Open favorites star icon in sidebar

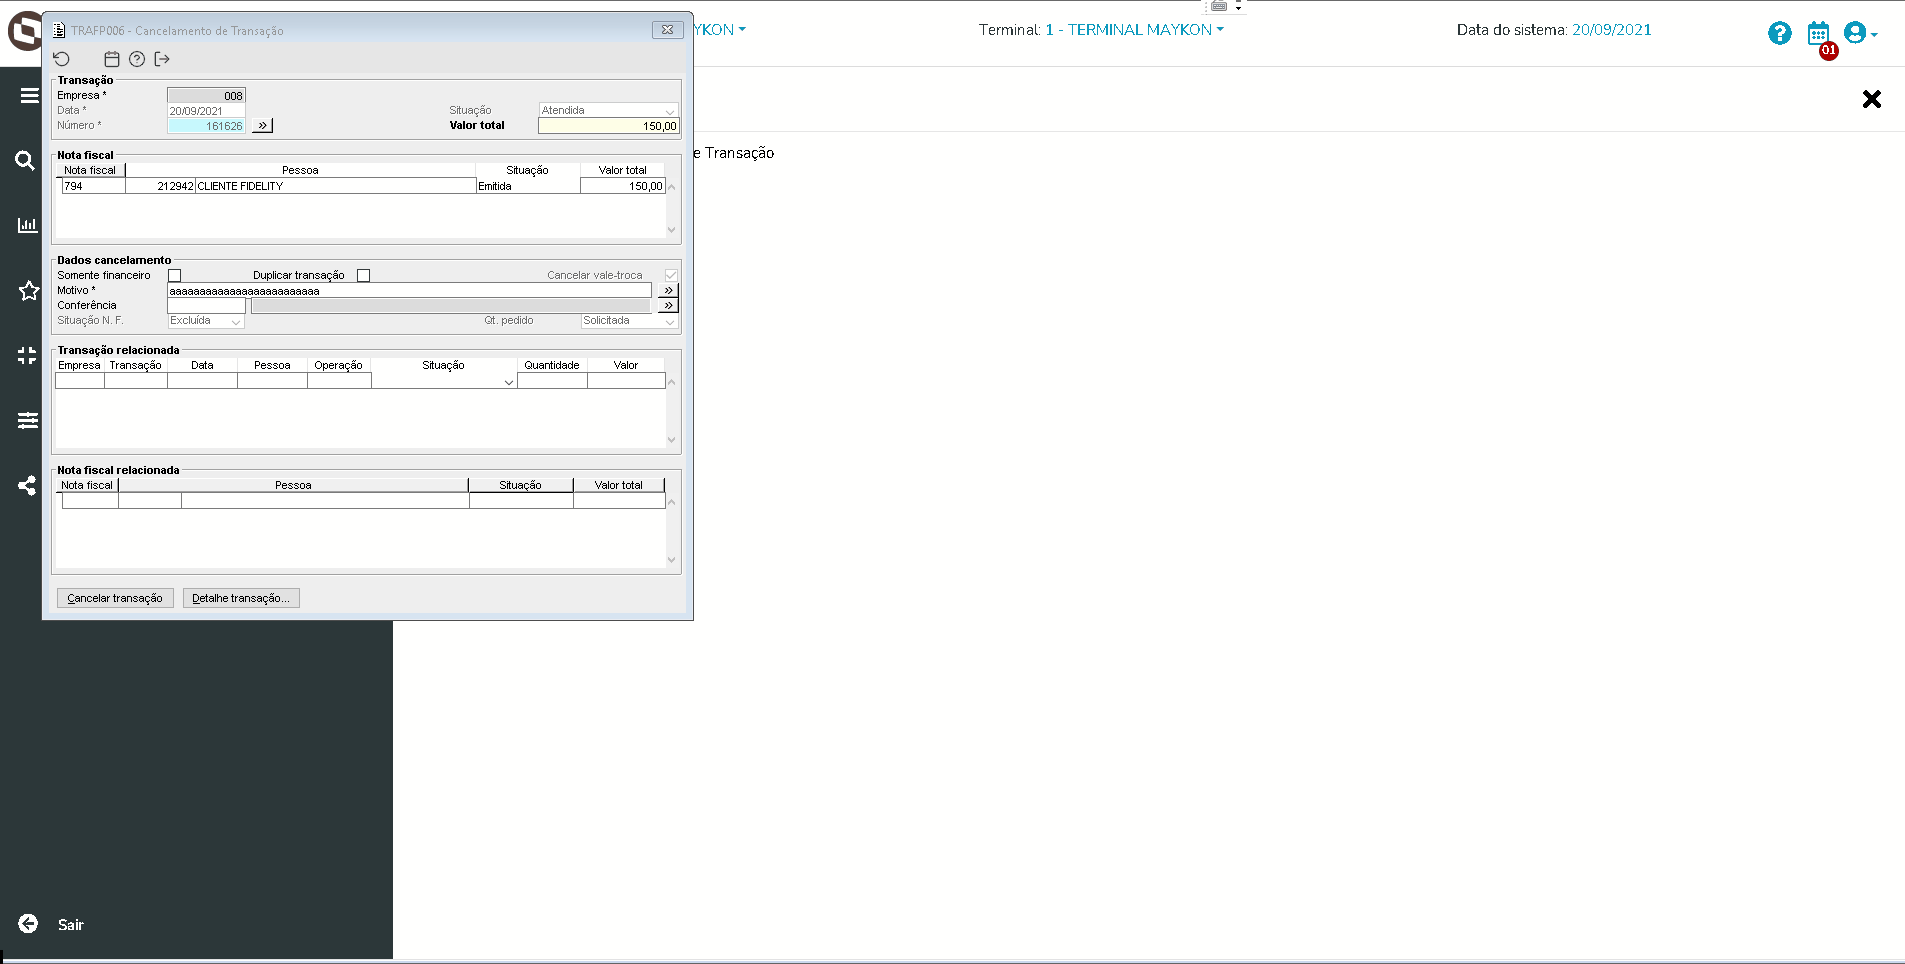point(28,291)
